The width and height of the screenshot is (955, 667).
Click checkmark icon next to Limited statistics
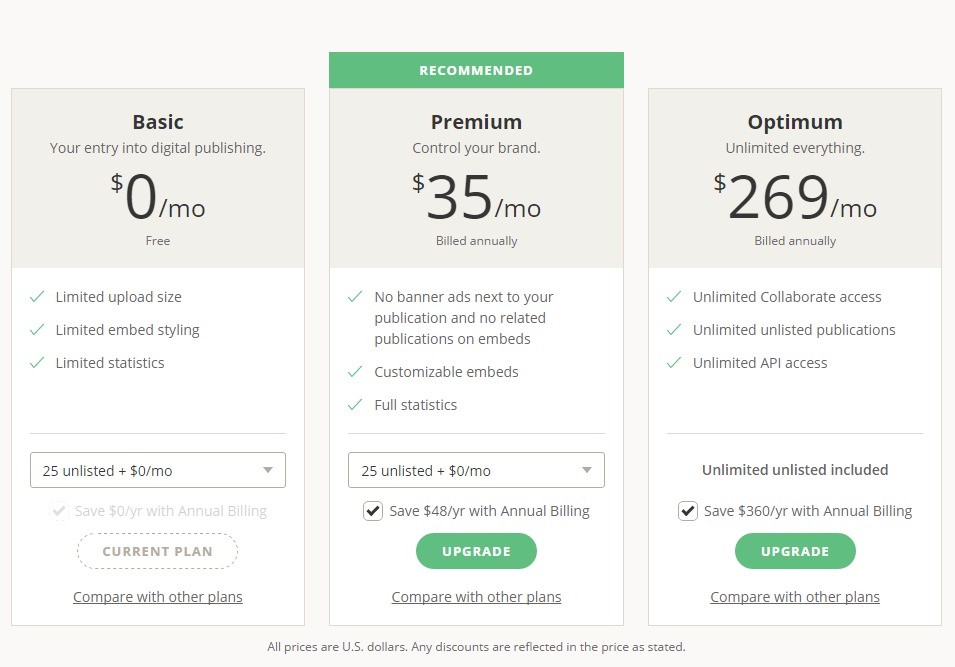coord(37,363)
